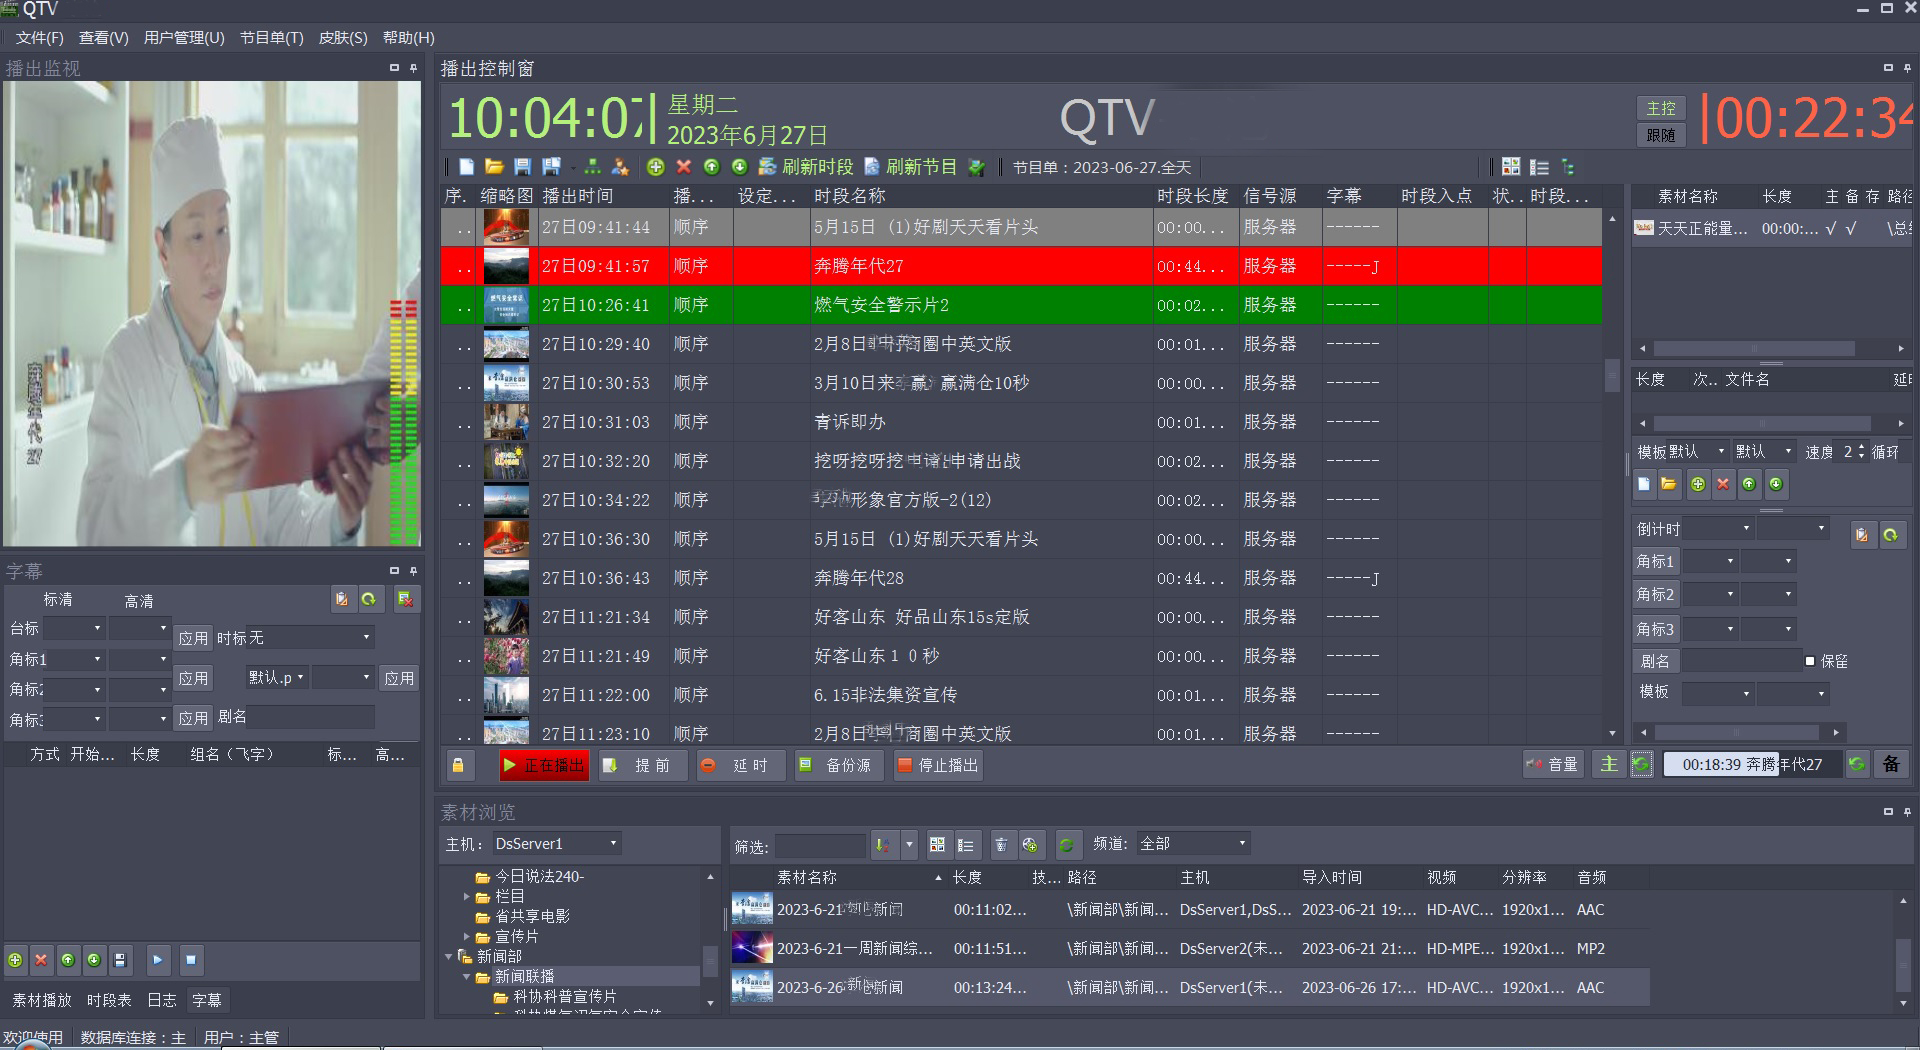Add subtitle entry with bottom-left green plus
This screenshot has height=1050, width=1920.
click(x=15, y=960)
